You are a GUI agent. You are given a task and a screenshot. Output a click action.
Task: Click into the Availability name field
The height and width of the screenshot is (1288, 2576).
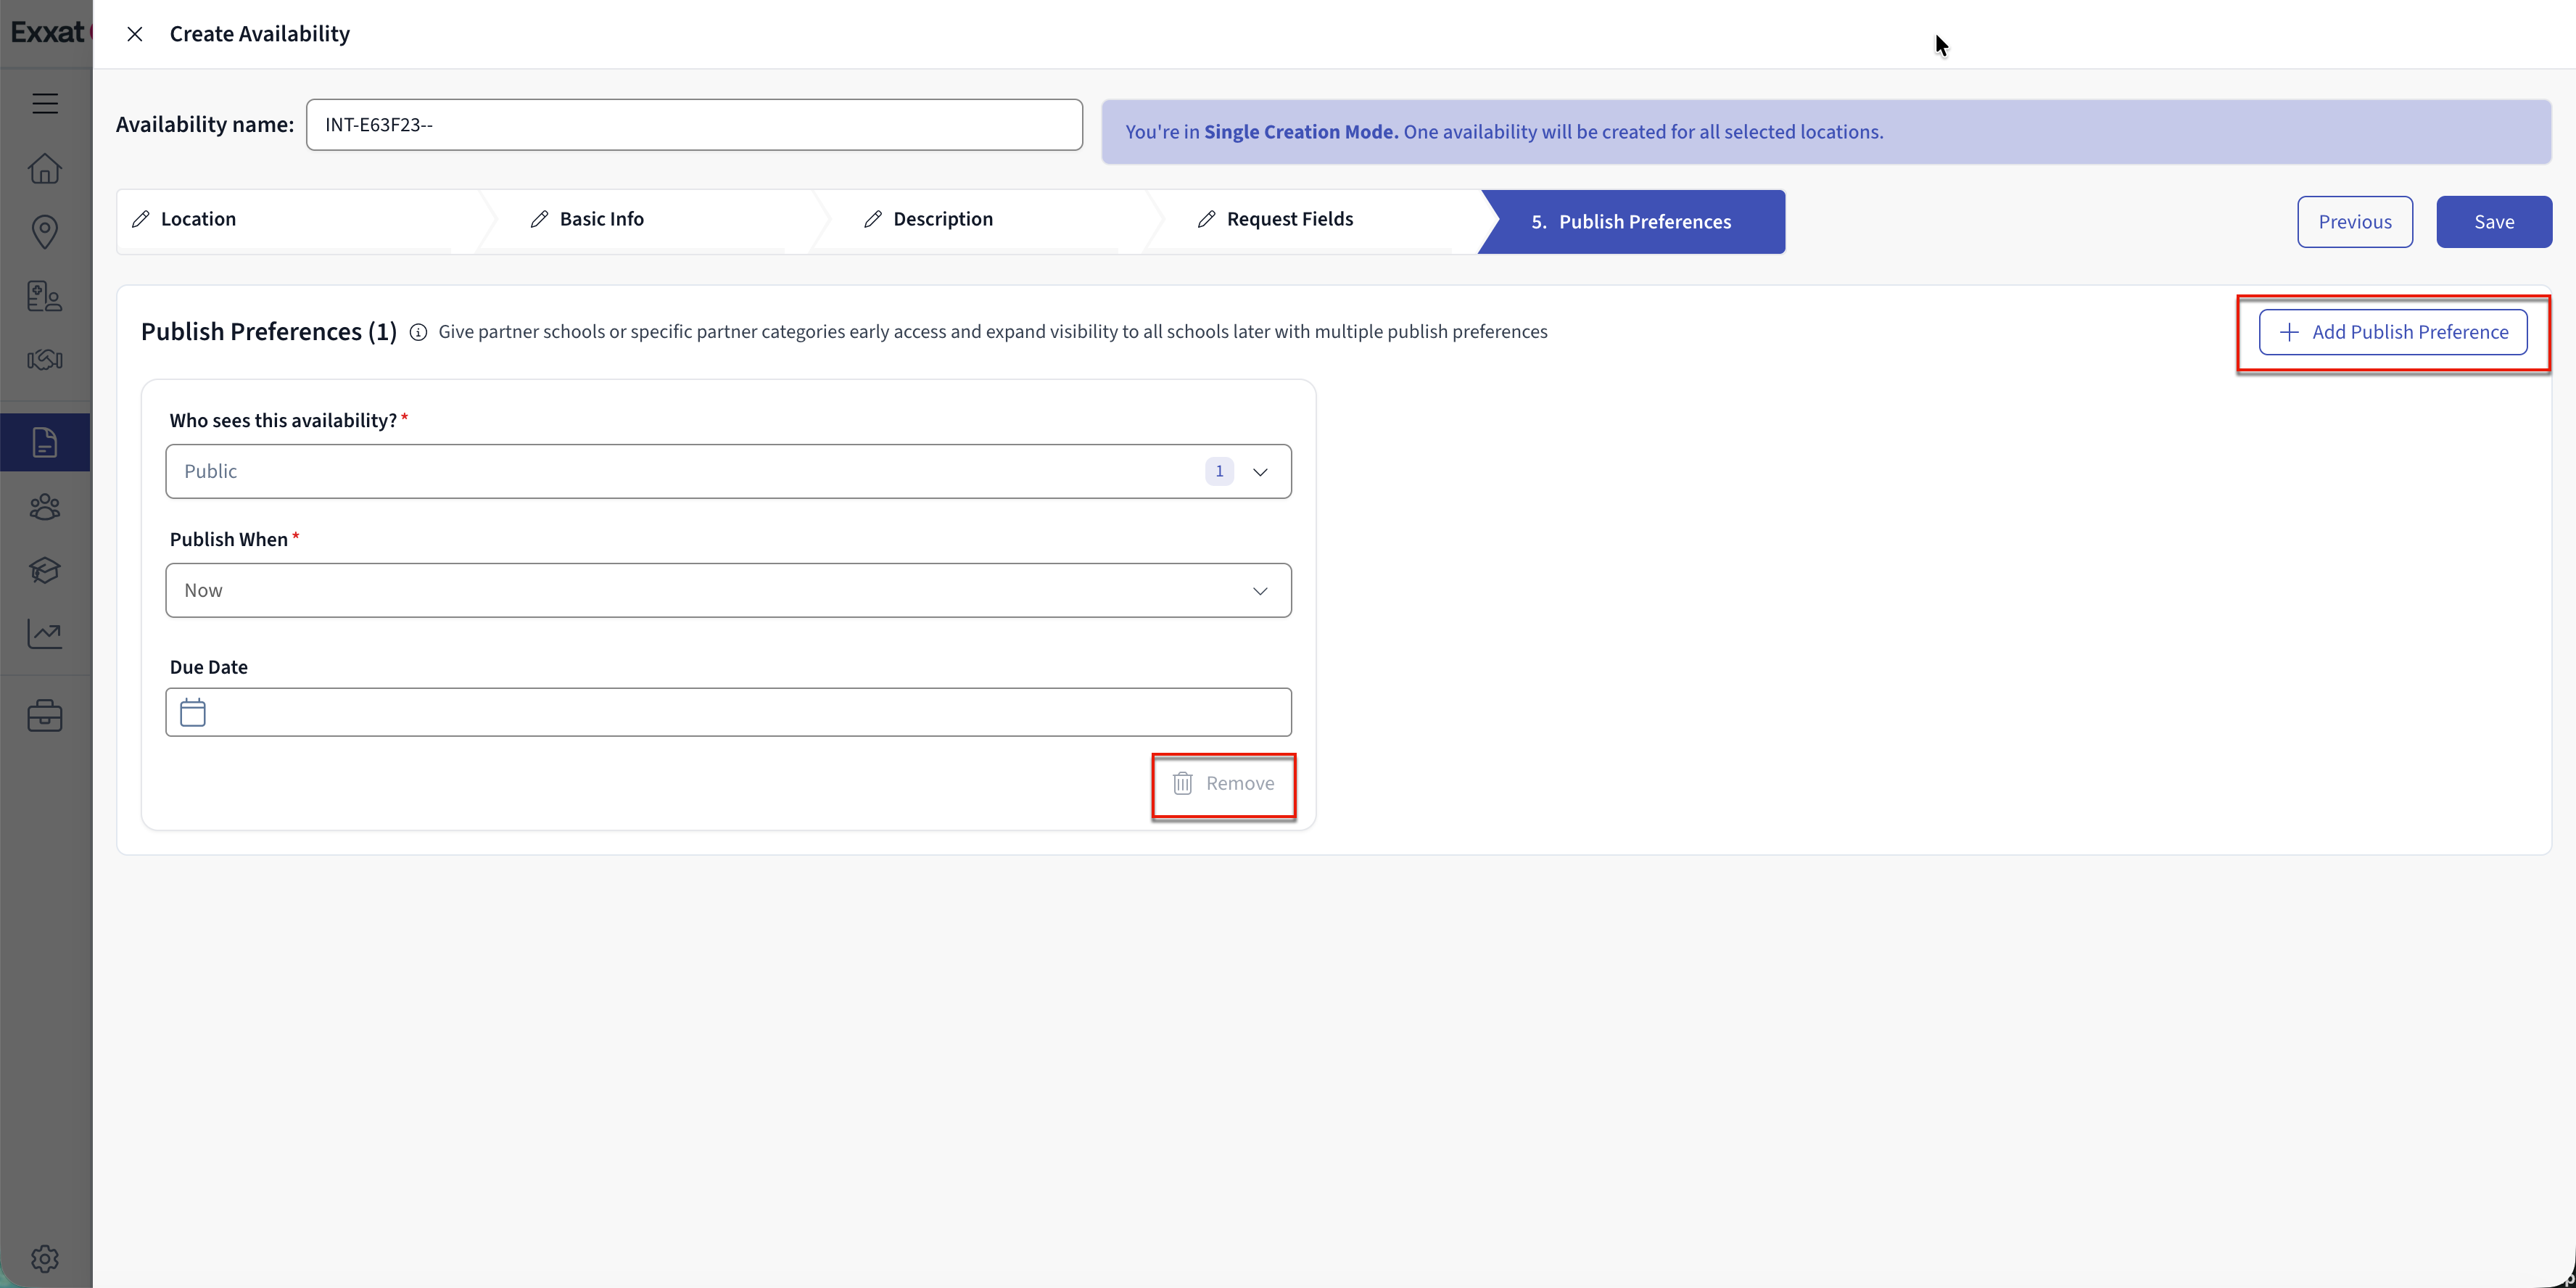pyautogui.click(x=694, y=126)
